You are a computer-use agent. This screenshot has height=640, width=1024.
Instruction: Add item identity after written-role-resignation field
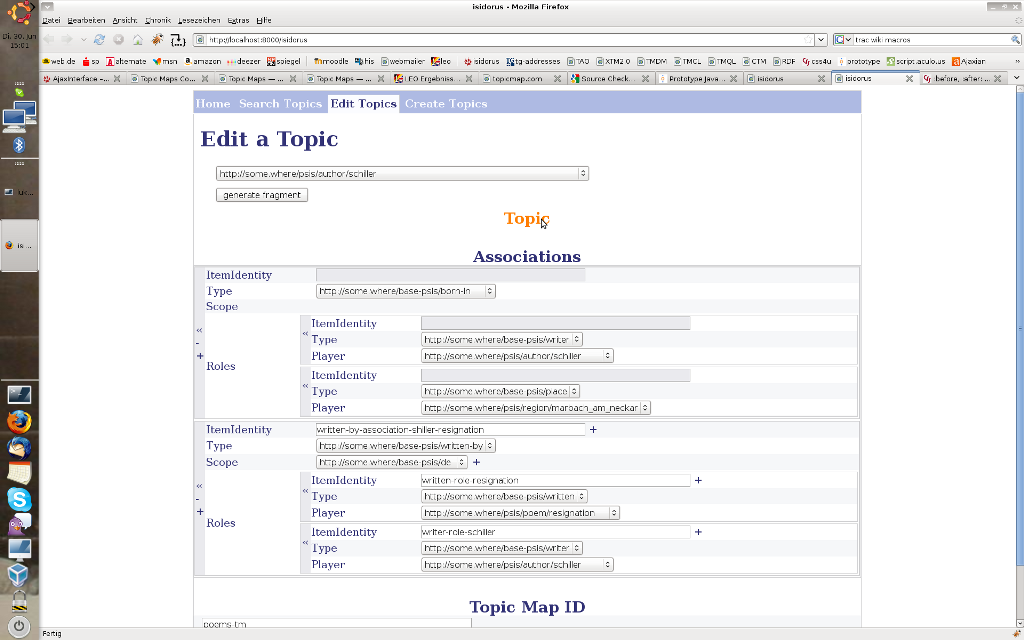tap(698, 480)
